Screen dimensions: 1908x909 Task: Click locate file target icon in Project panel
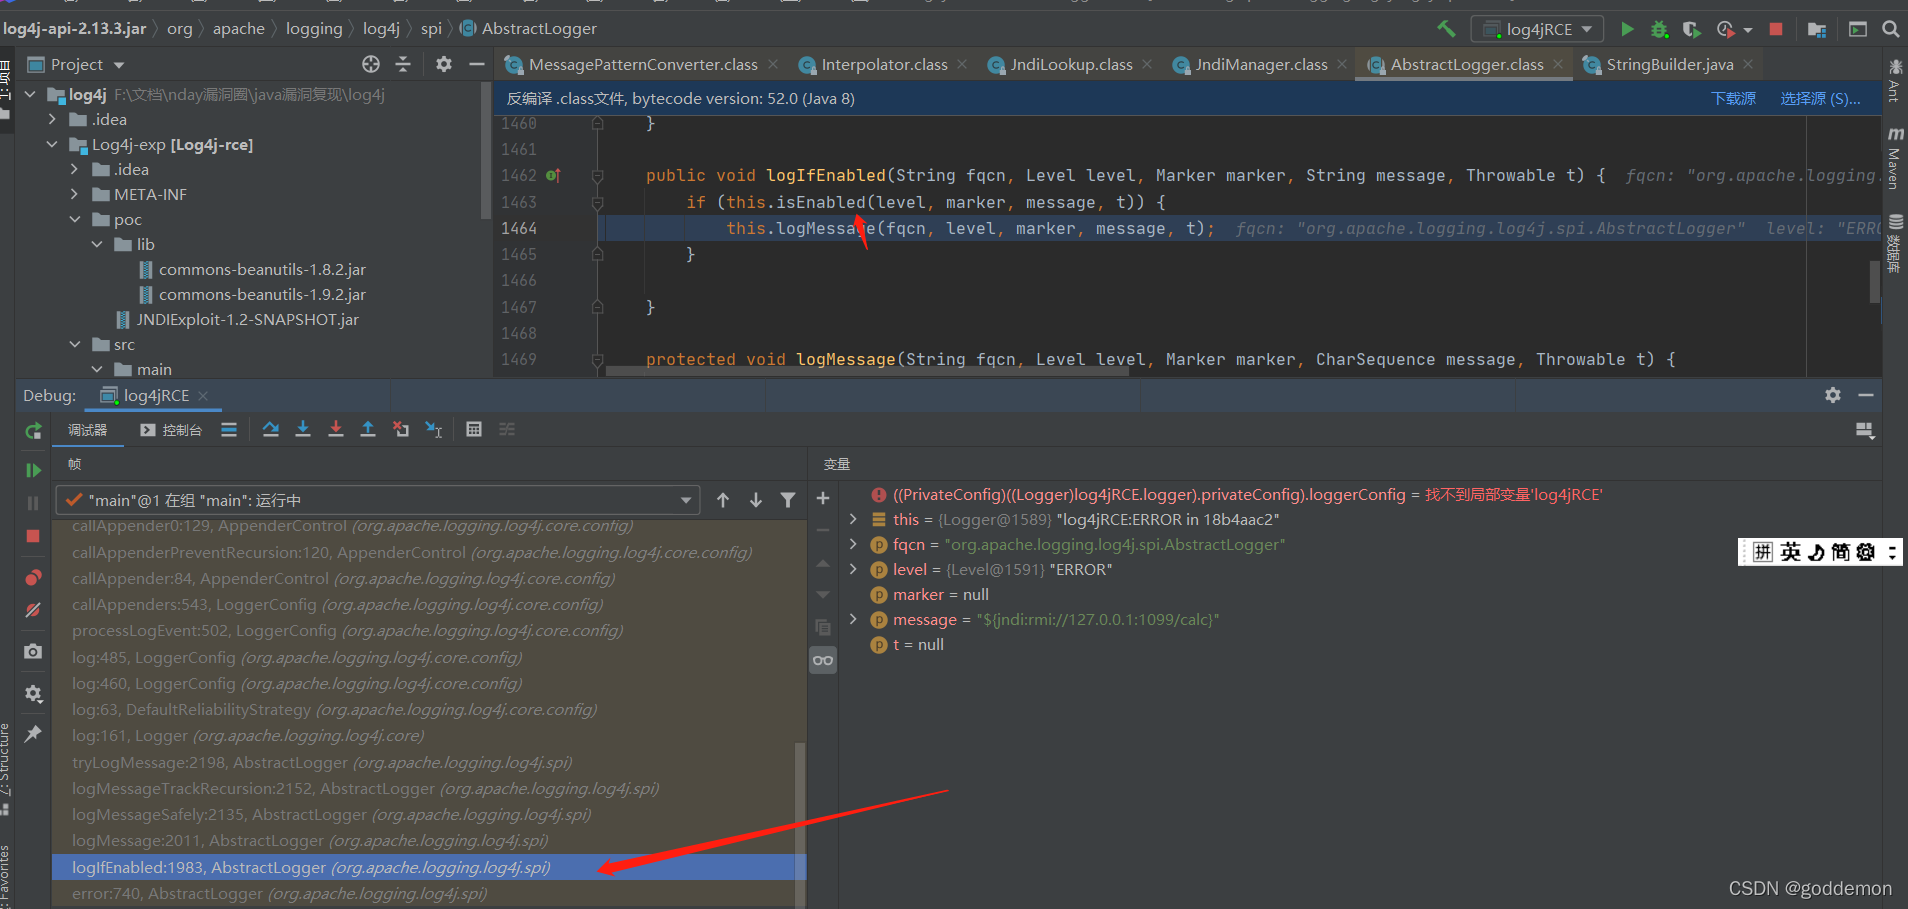point(371,64)
